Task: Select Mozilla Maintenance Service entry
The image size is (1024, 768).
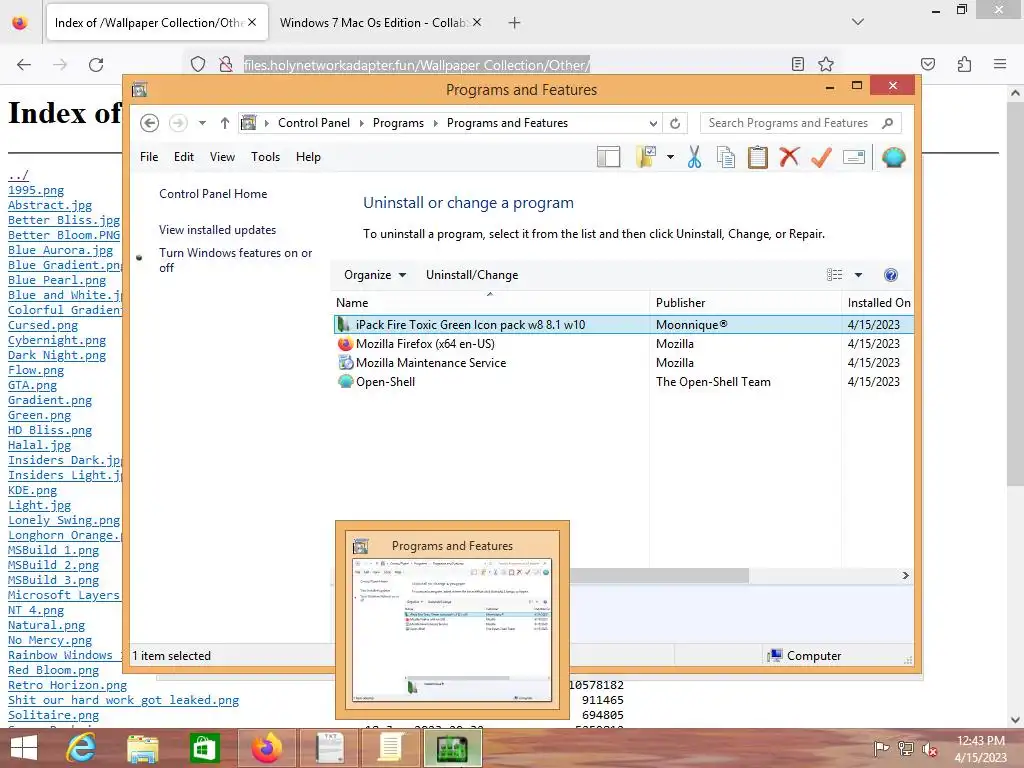Action: tap(624, 362)
